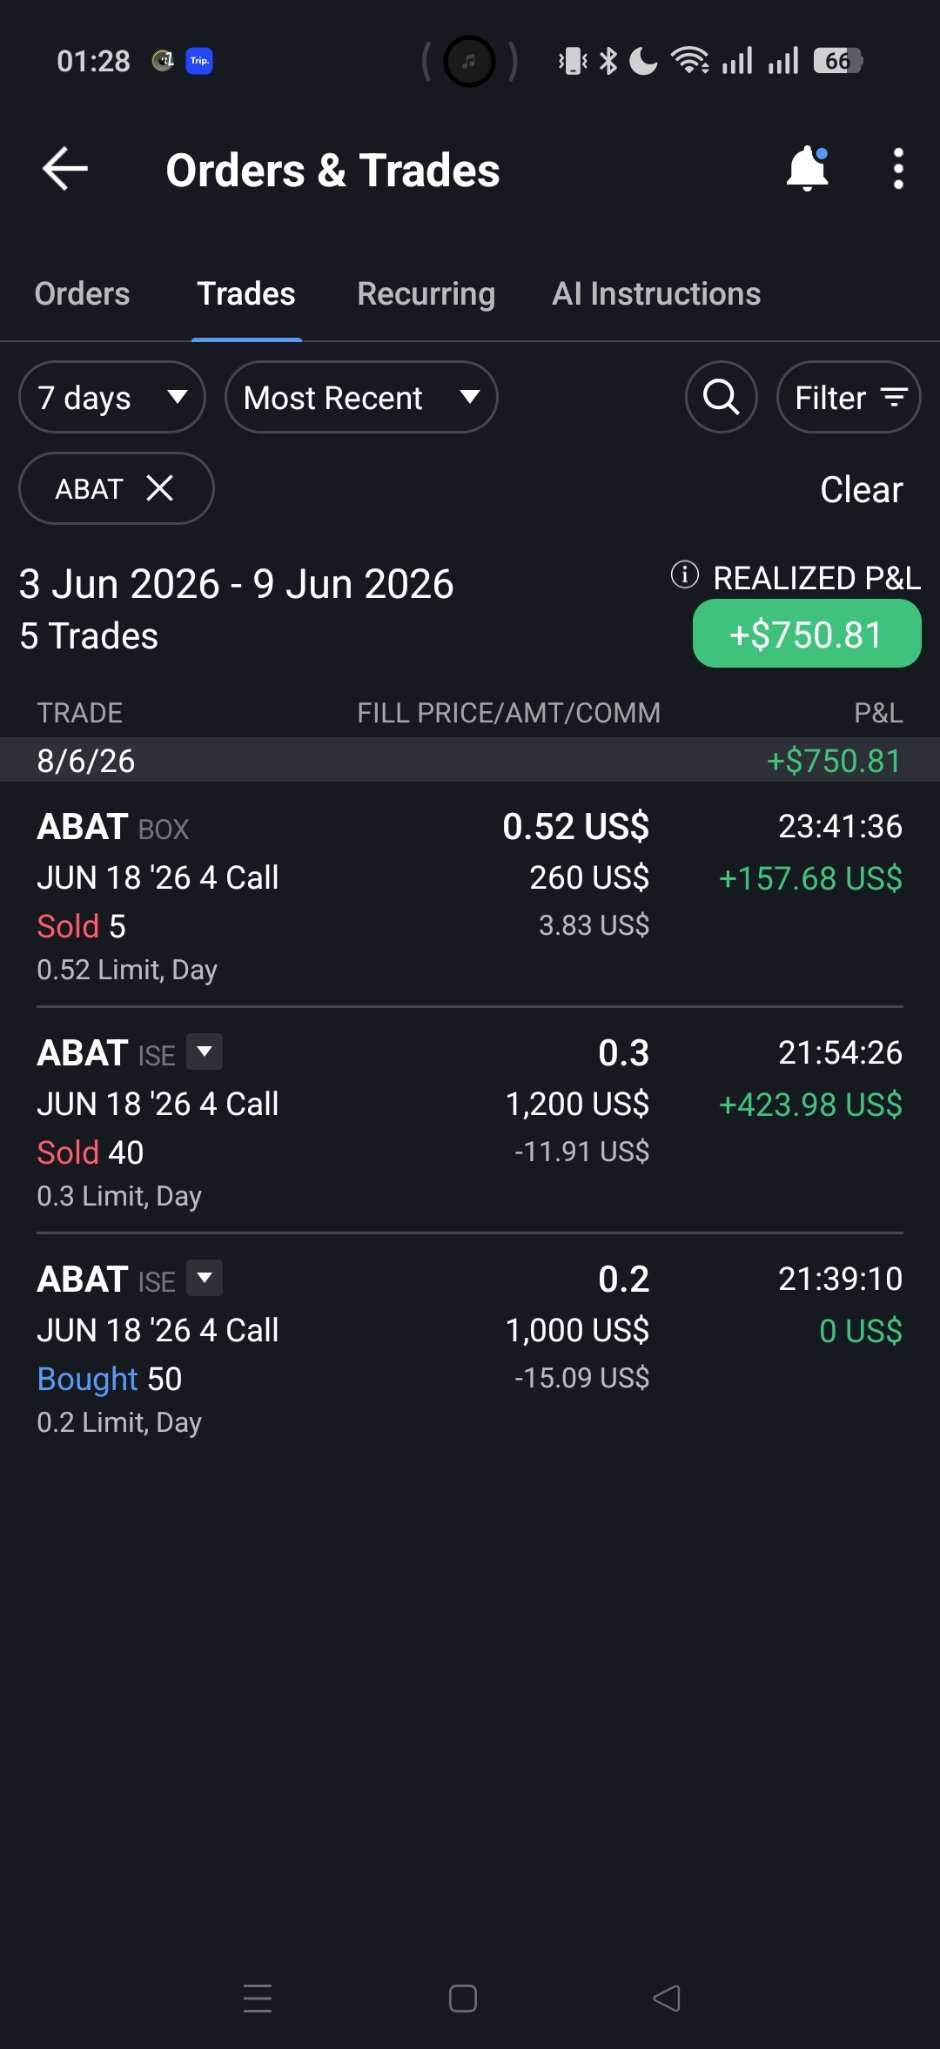Open the Most Recent sort dropdown
This screenshot has height=2049, width=940.
tap(361, 397)
